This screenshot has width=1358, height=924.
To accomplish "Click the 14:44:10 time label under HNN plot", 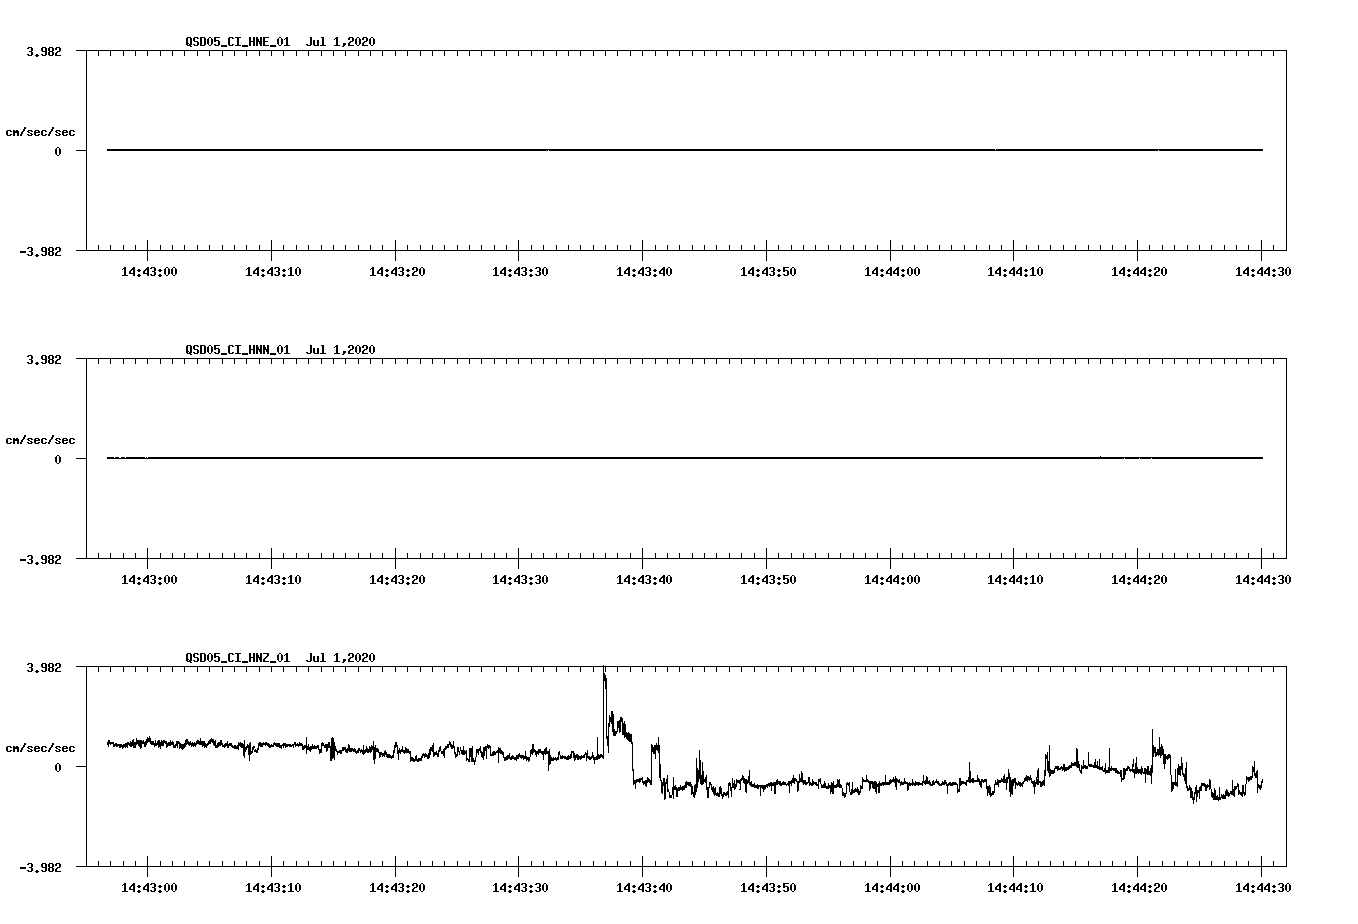I will pos(1014,579).
